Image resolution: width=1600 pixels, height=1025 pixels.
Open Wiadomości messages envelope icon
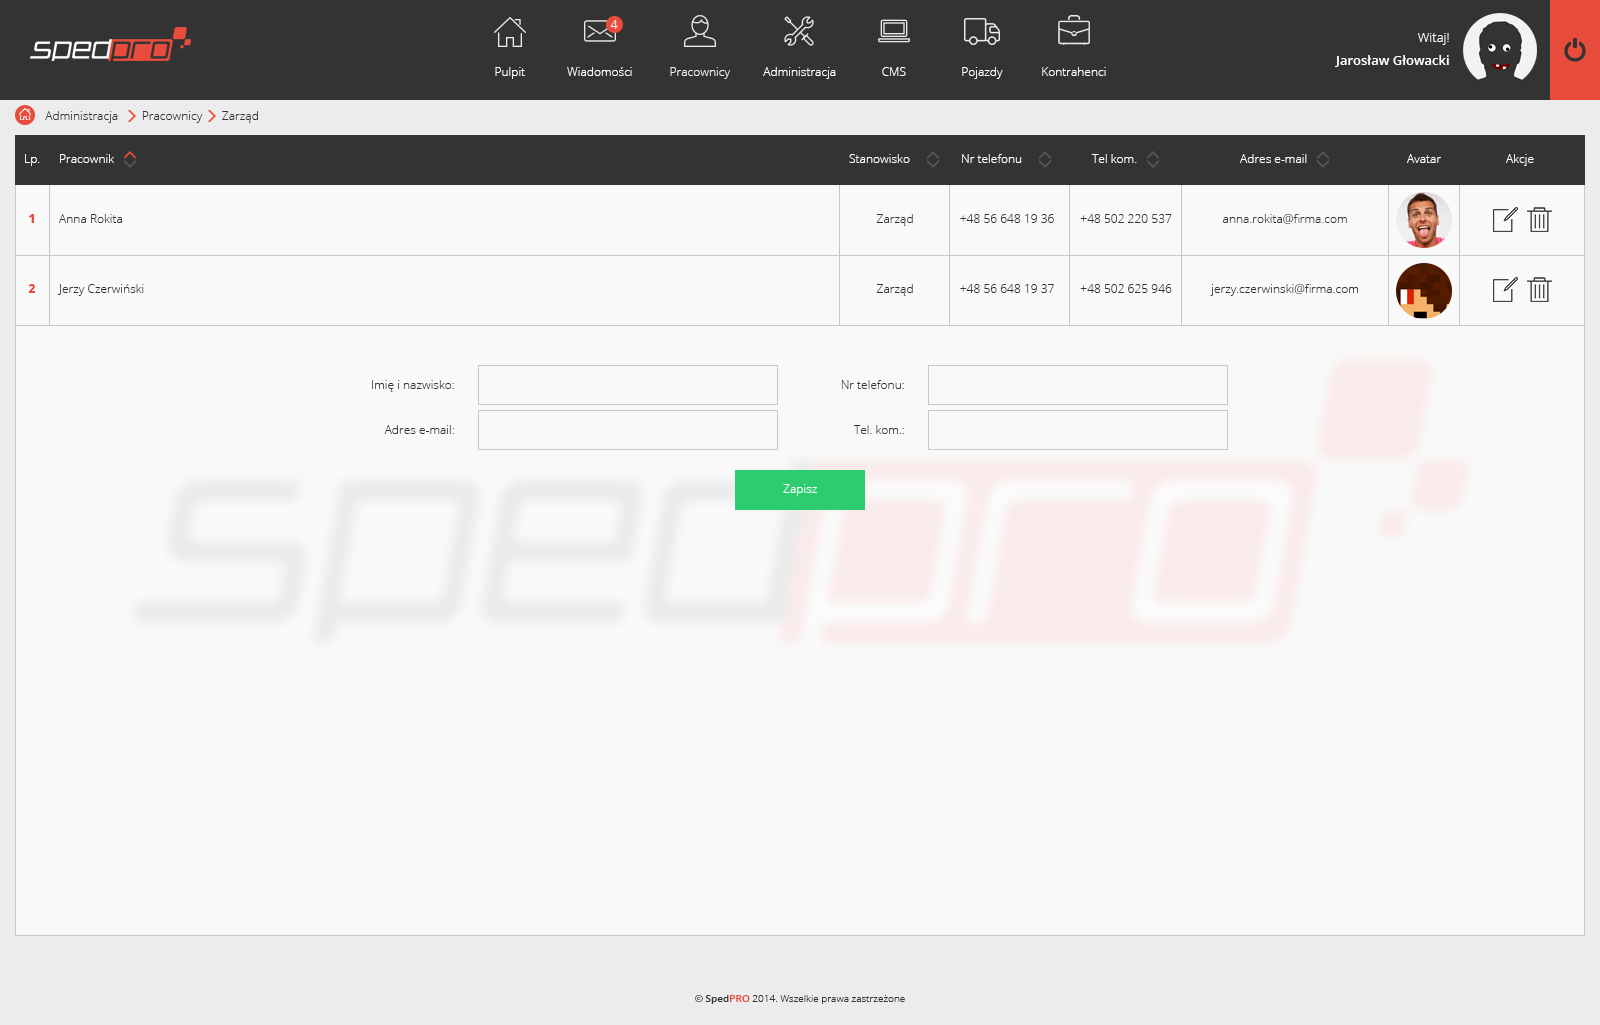(599, 34)
